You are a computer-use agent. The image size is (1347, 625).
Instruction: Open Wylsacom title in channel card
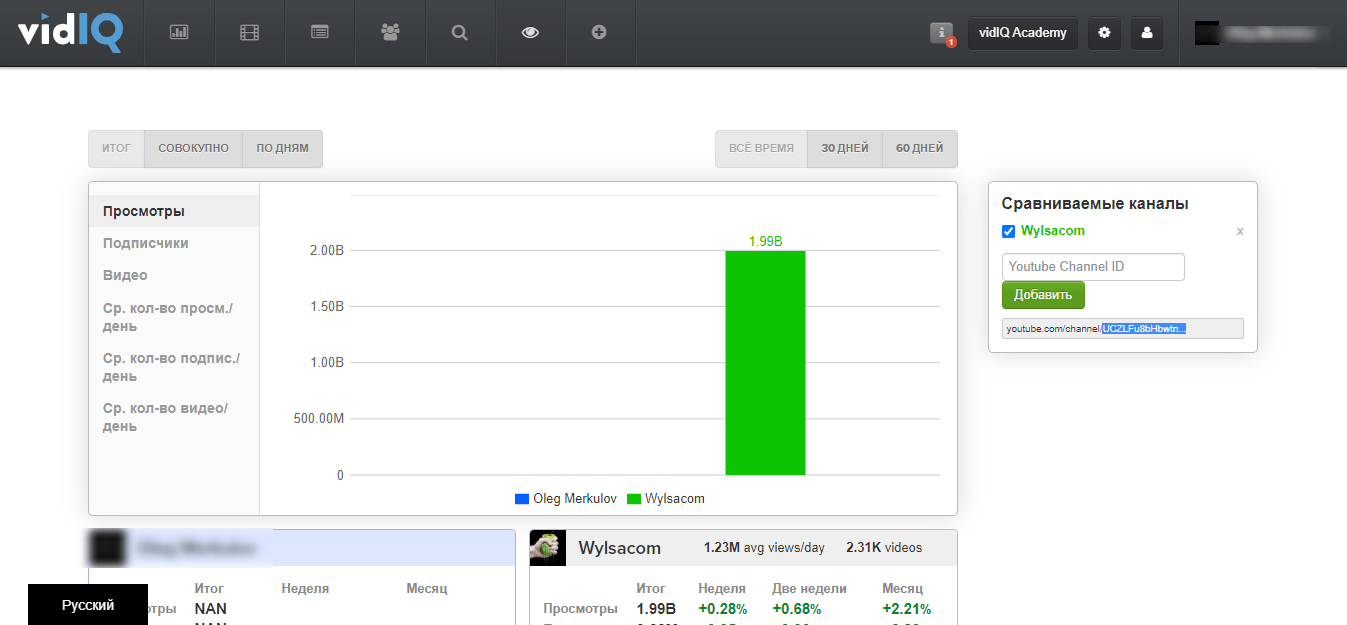click(x=619, y=548)
